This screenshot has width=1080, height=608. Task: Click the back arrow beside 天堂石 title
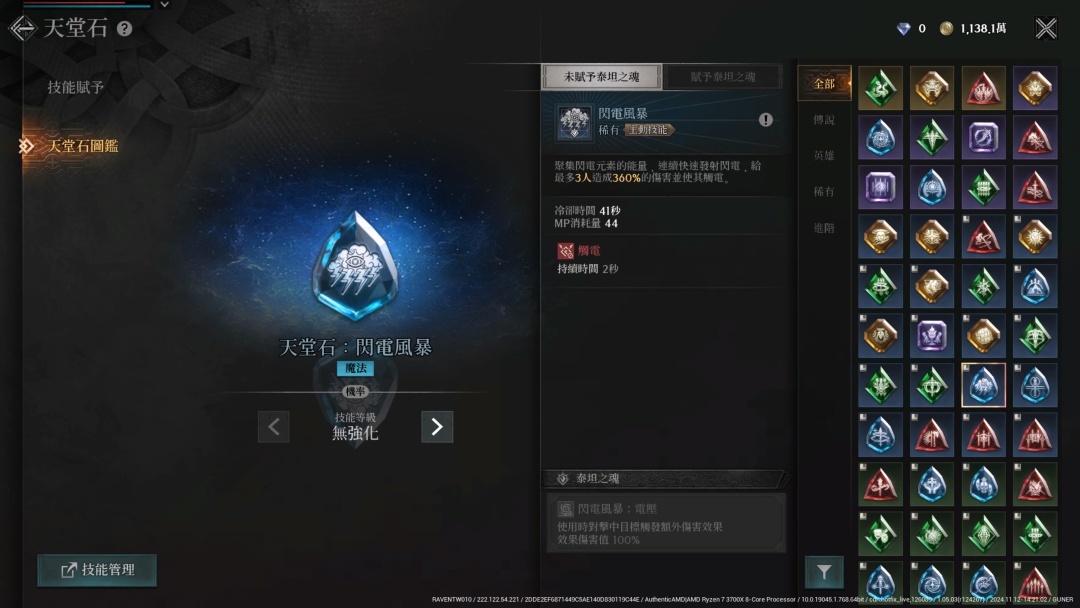(x=22, y=28)
